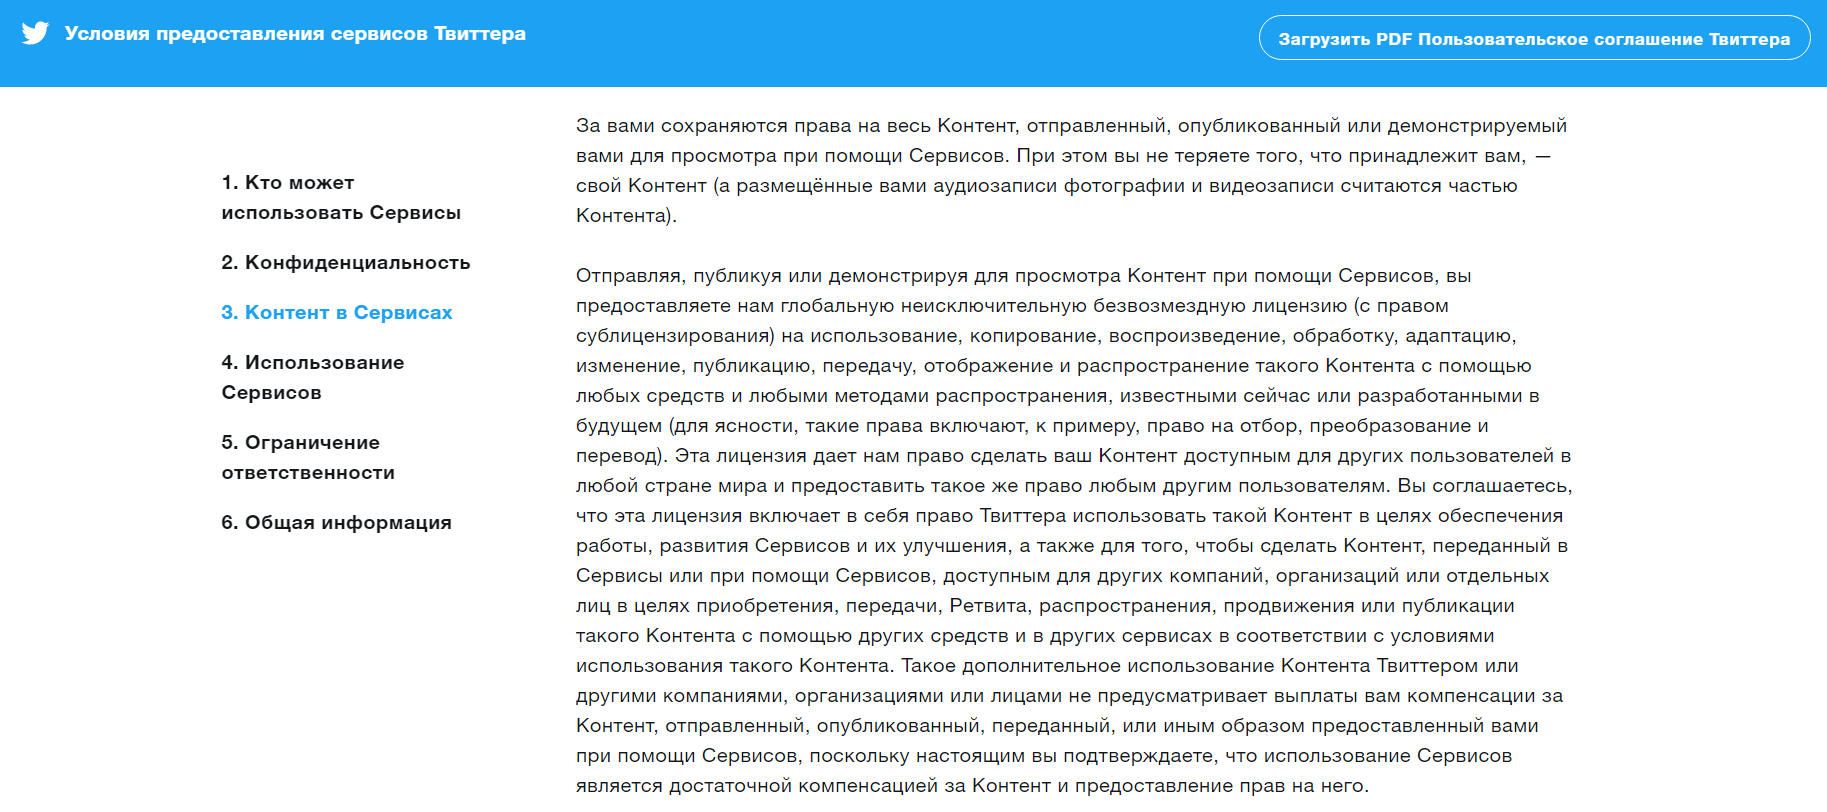Click paragraph starting 'За вами сохраняются права'
The width and height of the screenshot is (1827, 812).
pos(1072,170)
